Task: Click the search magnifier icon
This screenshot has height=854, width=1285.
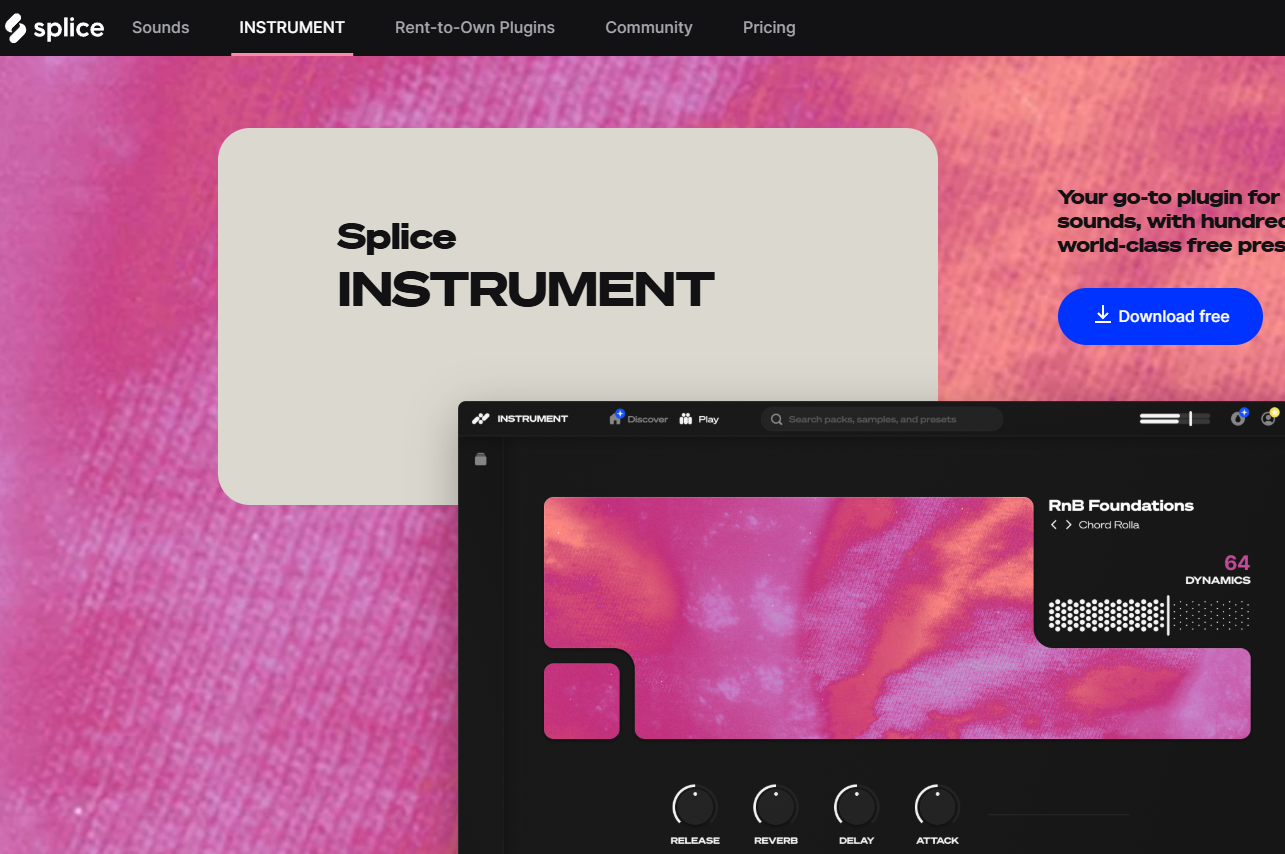Action: coord(777,419)
